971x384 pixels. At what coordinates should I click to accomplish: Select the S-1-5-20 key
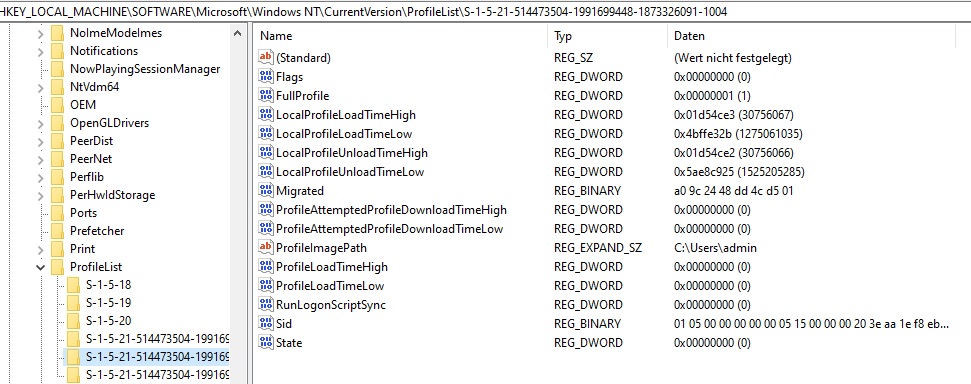point(108,321)
